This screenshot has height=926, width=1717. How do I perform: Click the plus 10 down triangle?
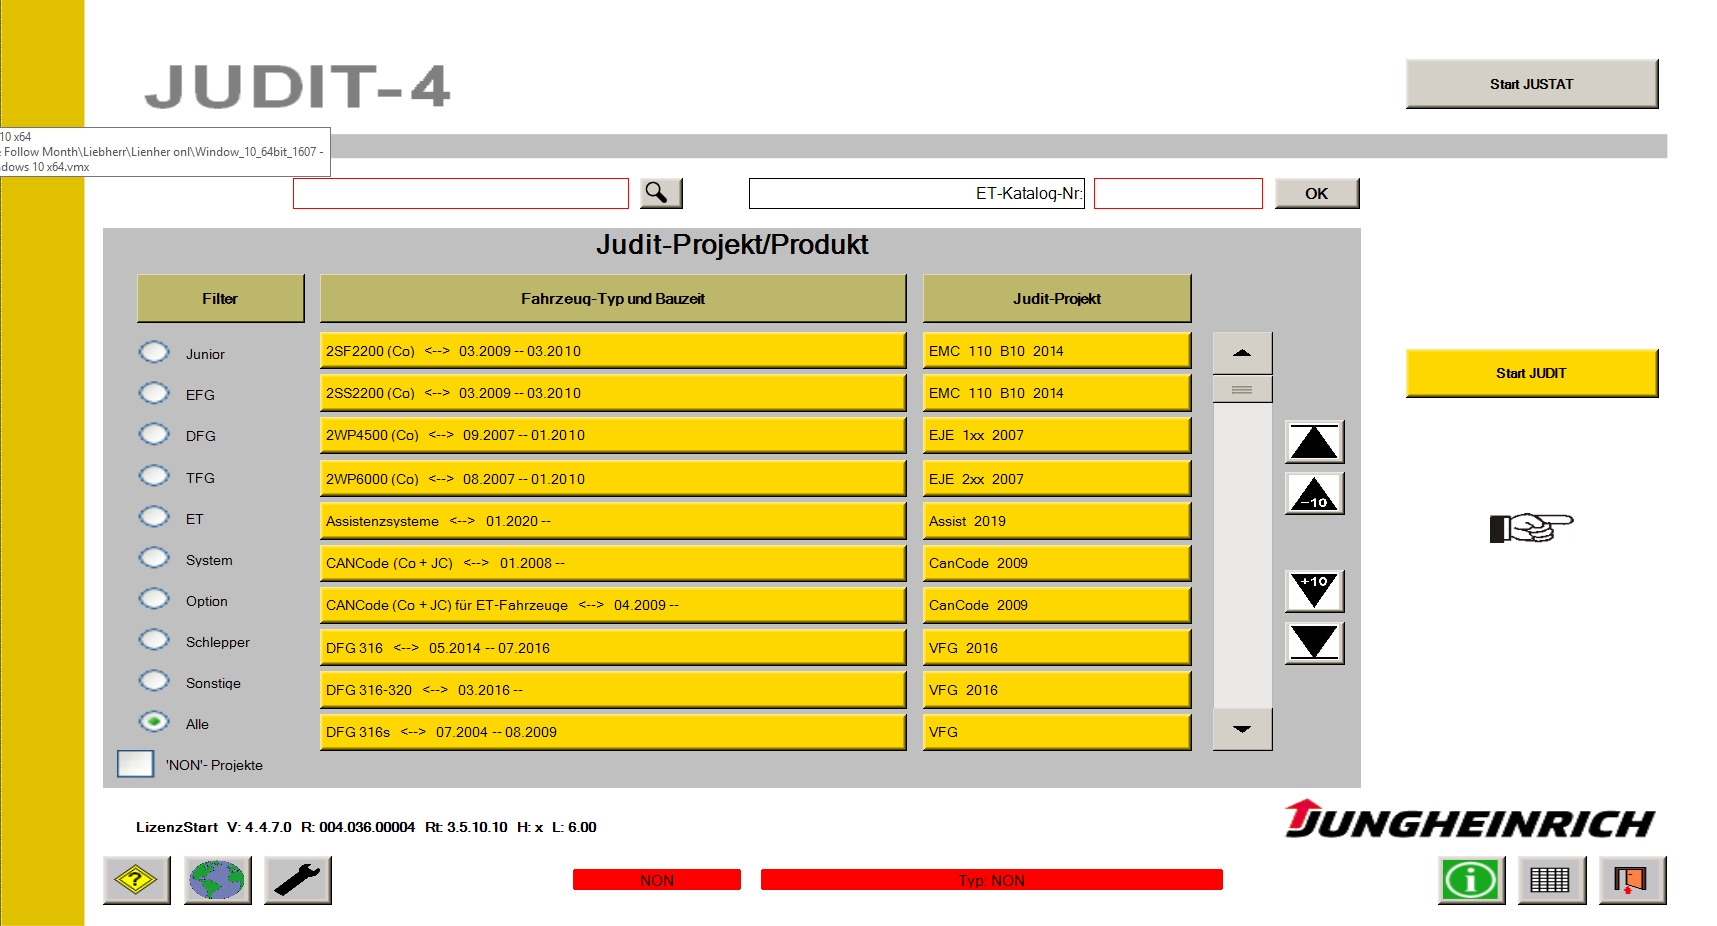click(1314, 591)
